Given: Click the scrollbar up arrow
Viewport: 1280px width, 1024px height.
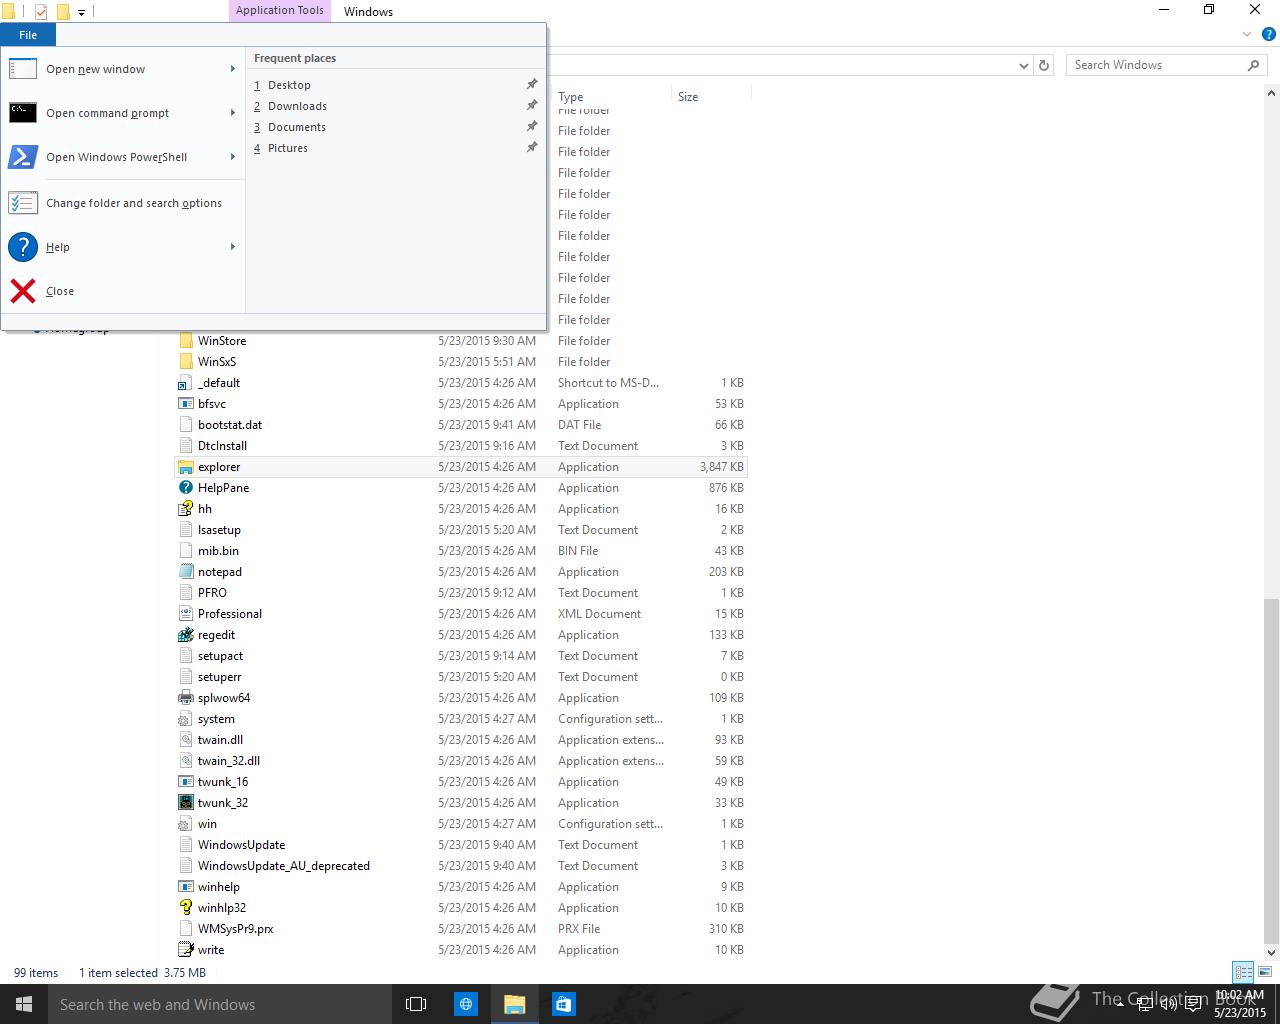Looking at the screenshot, I should click(1271, 91).
